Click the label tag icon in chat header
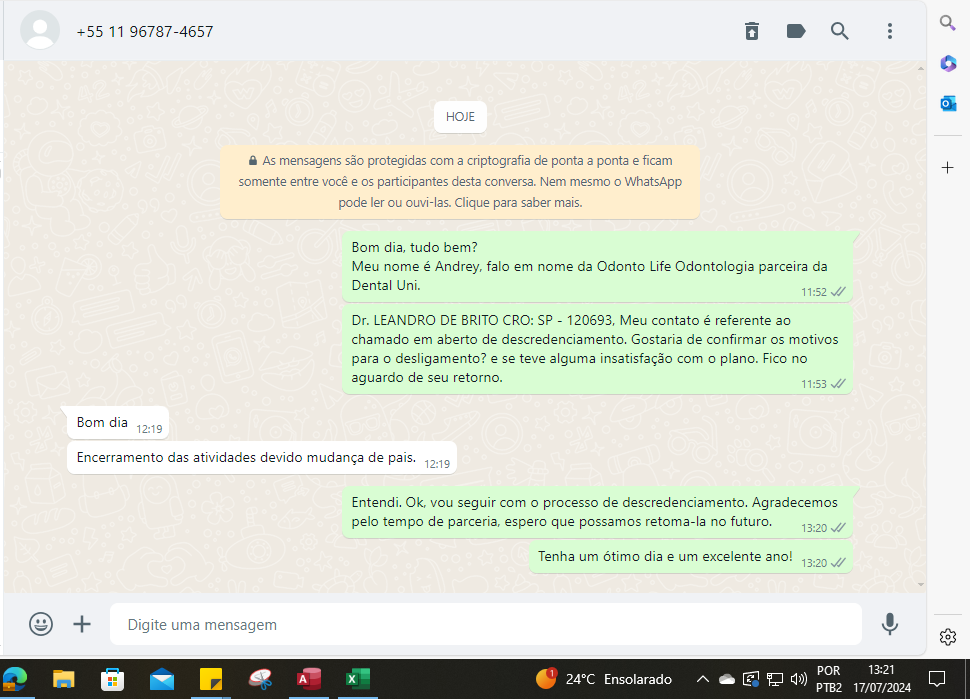Screen dimensions: 970x699 796,31
